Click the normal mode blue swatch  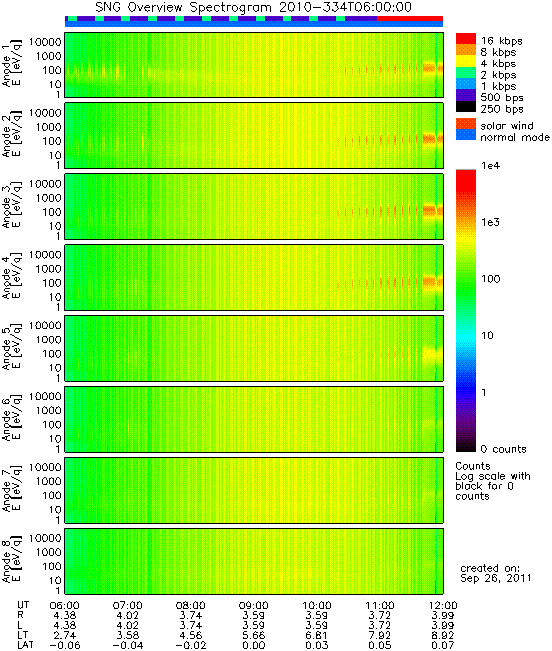tap(466, 135)
